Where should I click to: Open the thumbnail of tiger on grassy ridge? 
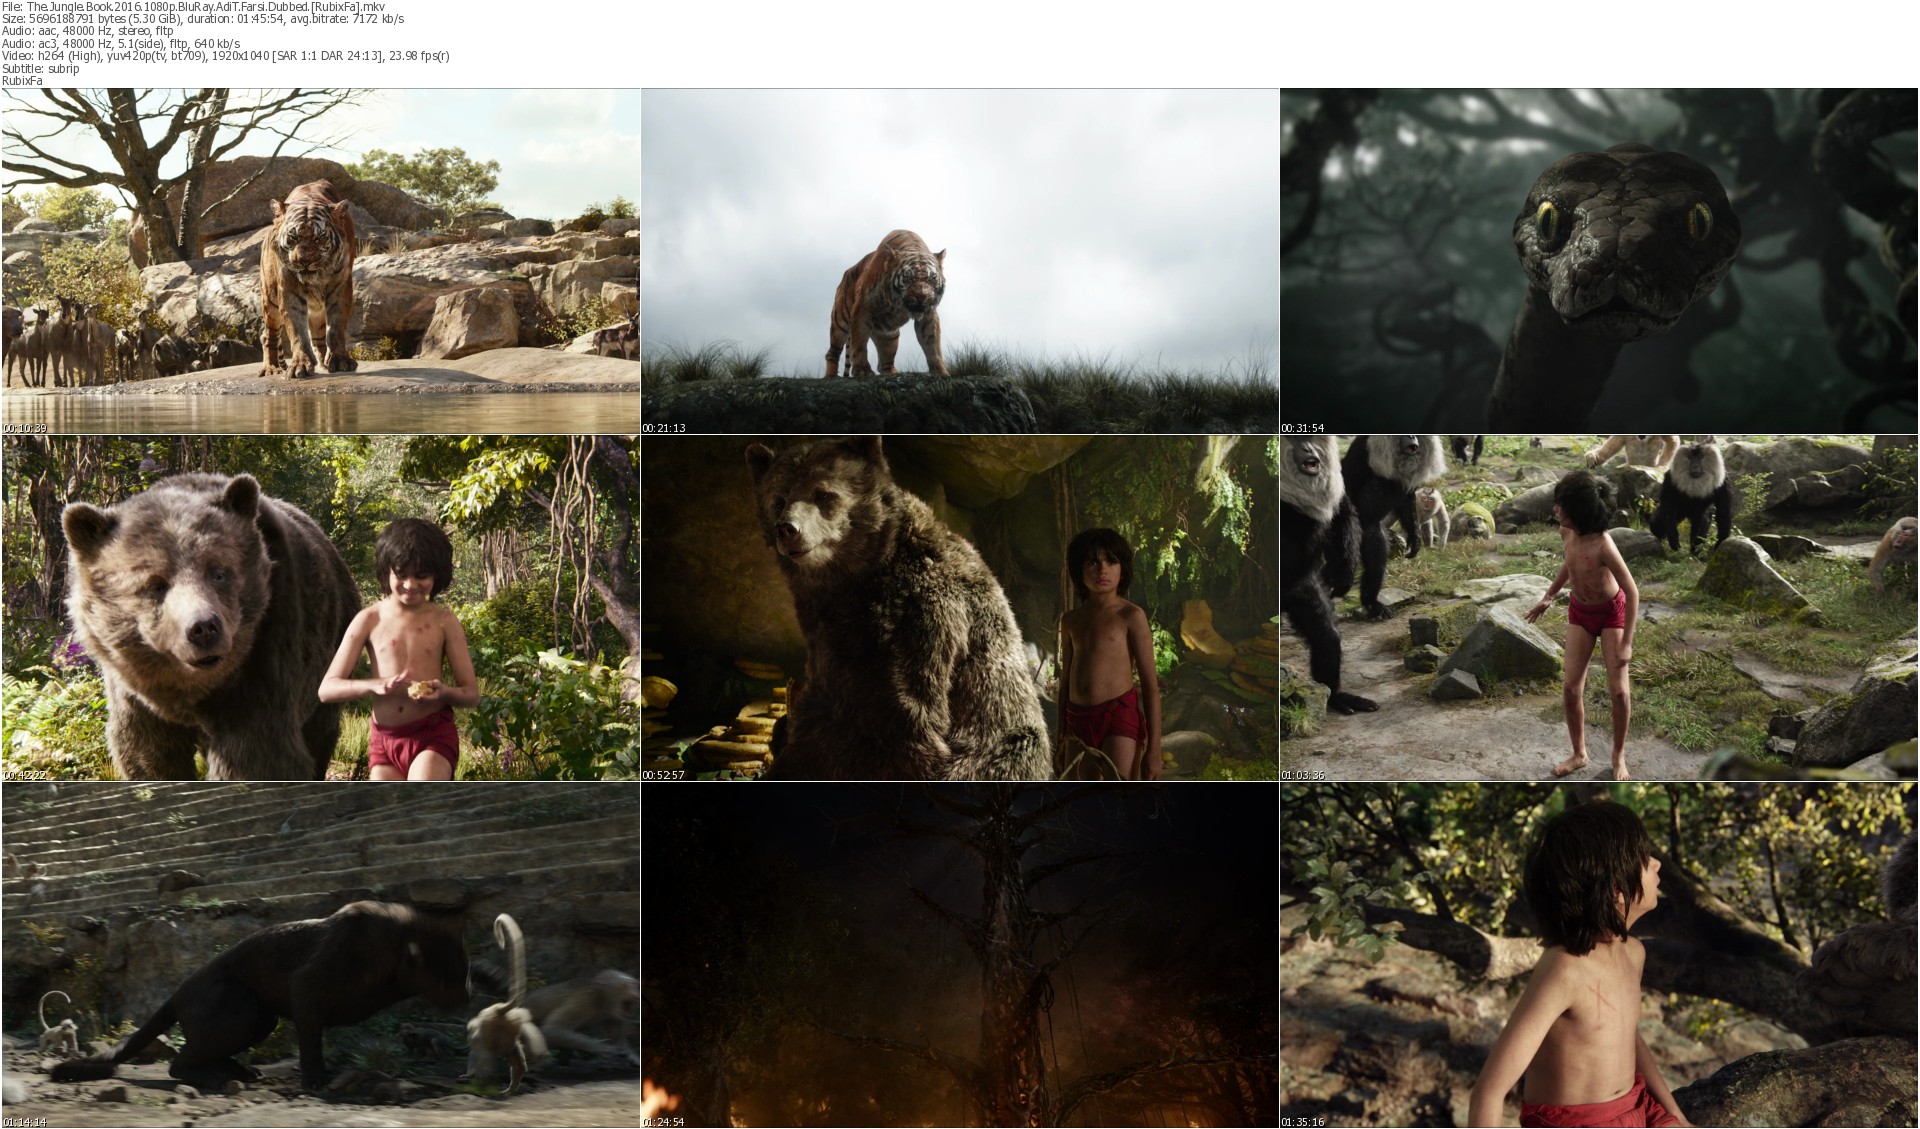(x=960, y=261)
